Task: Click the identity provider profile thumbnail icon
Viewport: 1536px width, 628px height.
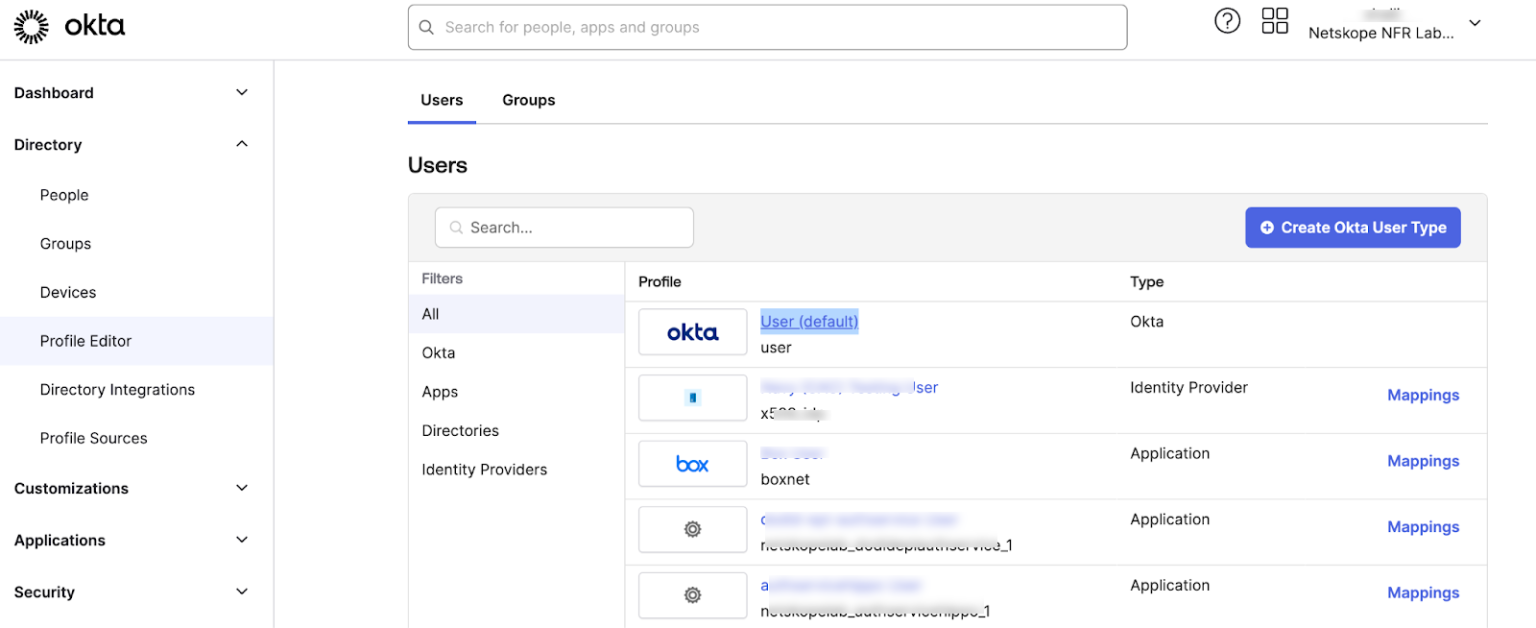Action: point(692,397)
